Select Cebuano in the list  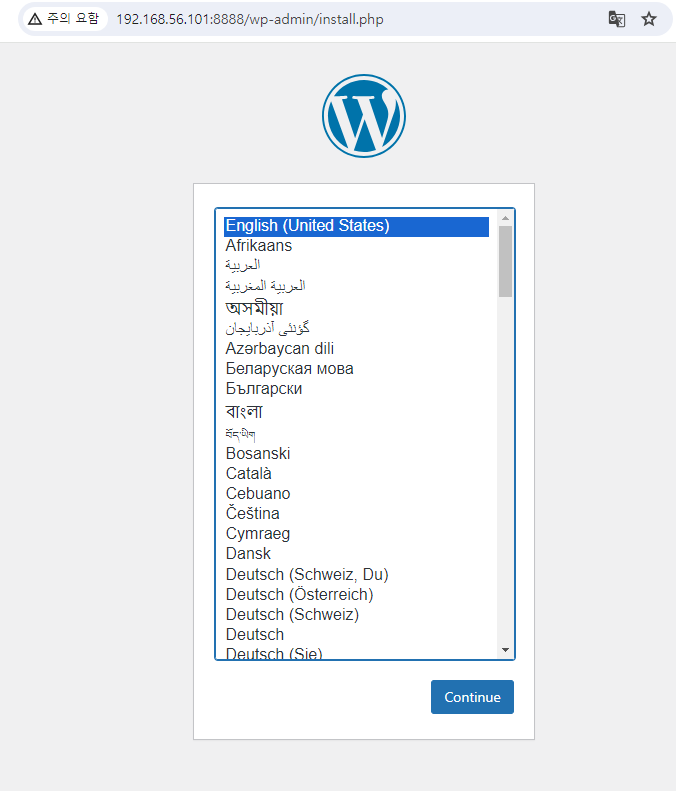[356, 493]
